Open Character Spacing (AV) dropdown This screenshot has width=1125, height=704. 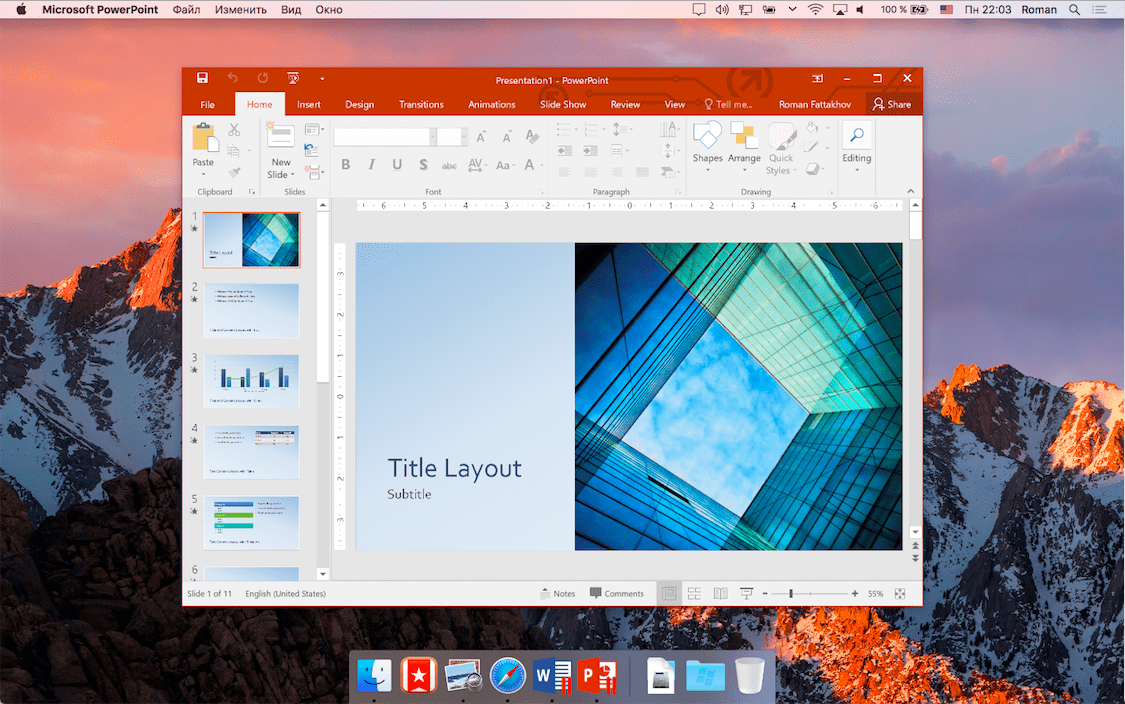click(x=477, y=165)
